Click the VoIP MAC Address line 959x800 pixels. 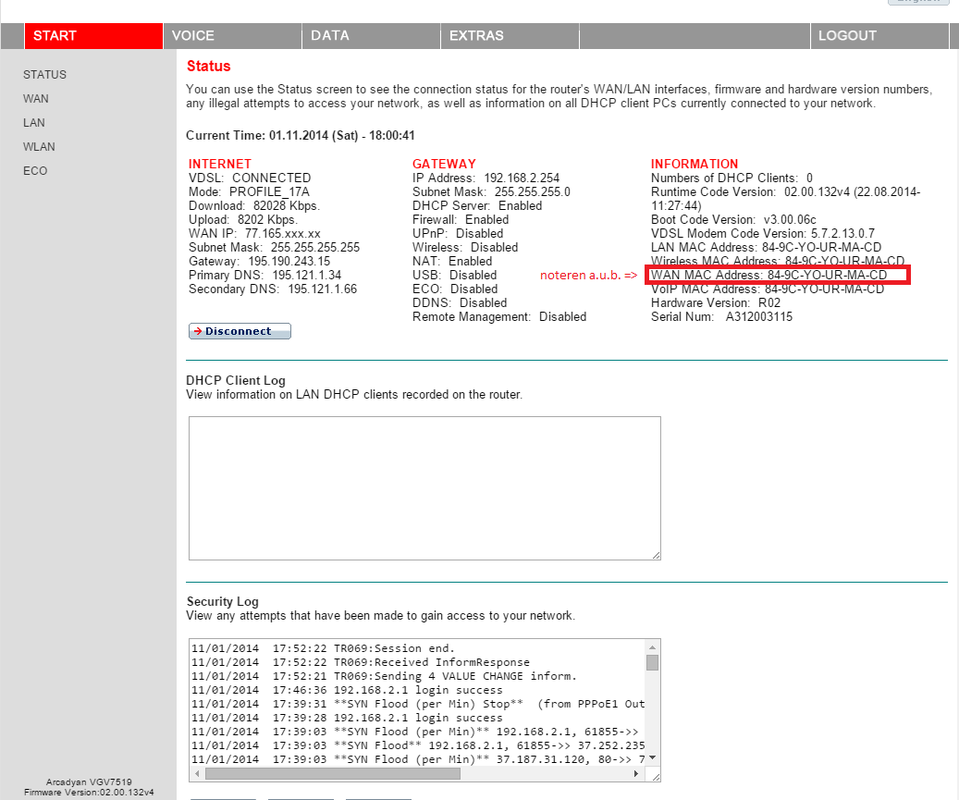768,289
